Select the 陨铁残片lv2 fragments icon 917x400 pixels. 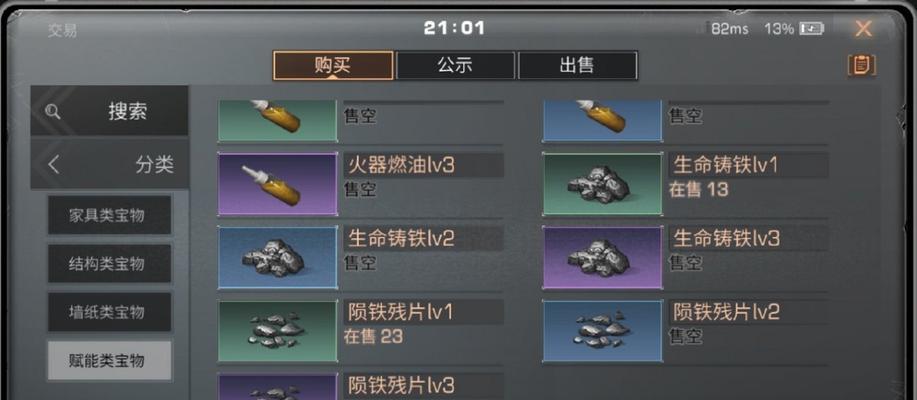click(602, 331)
